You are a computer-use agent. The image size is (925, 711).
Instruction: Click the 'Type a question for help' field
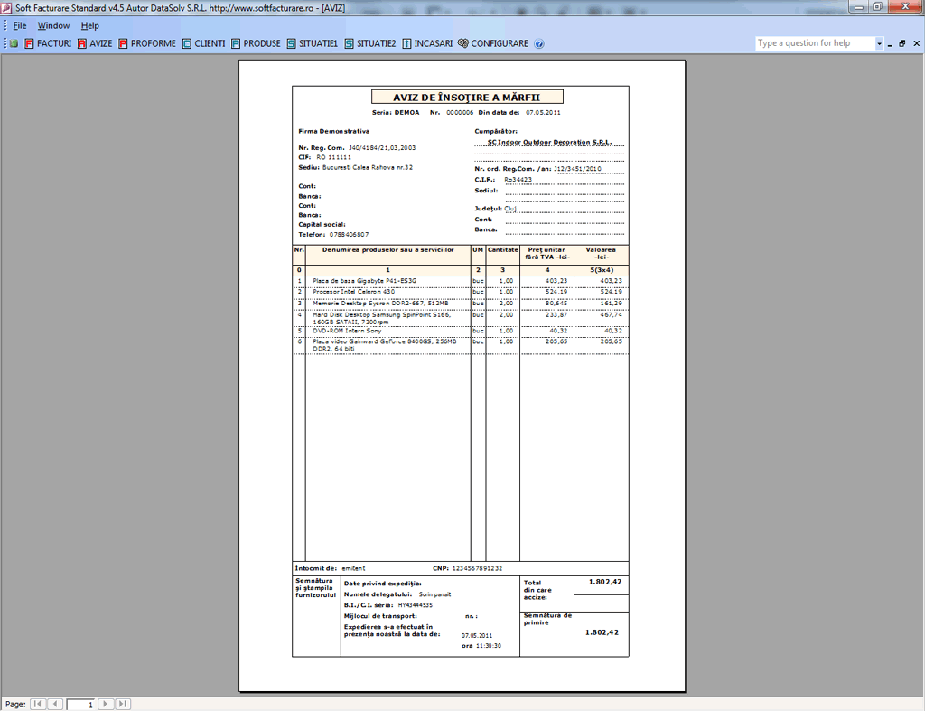(x=815, y=44)
